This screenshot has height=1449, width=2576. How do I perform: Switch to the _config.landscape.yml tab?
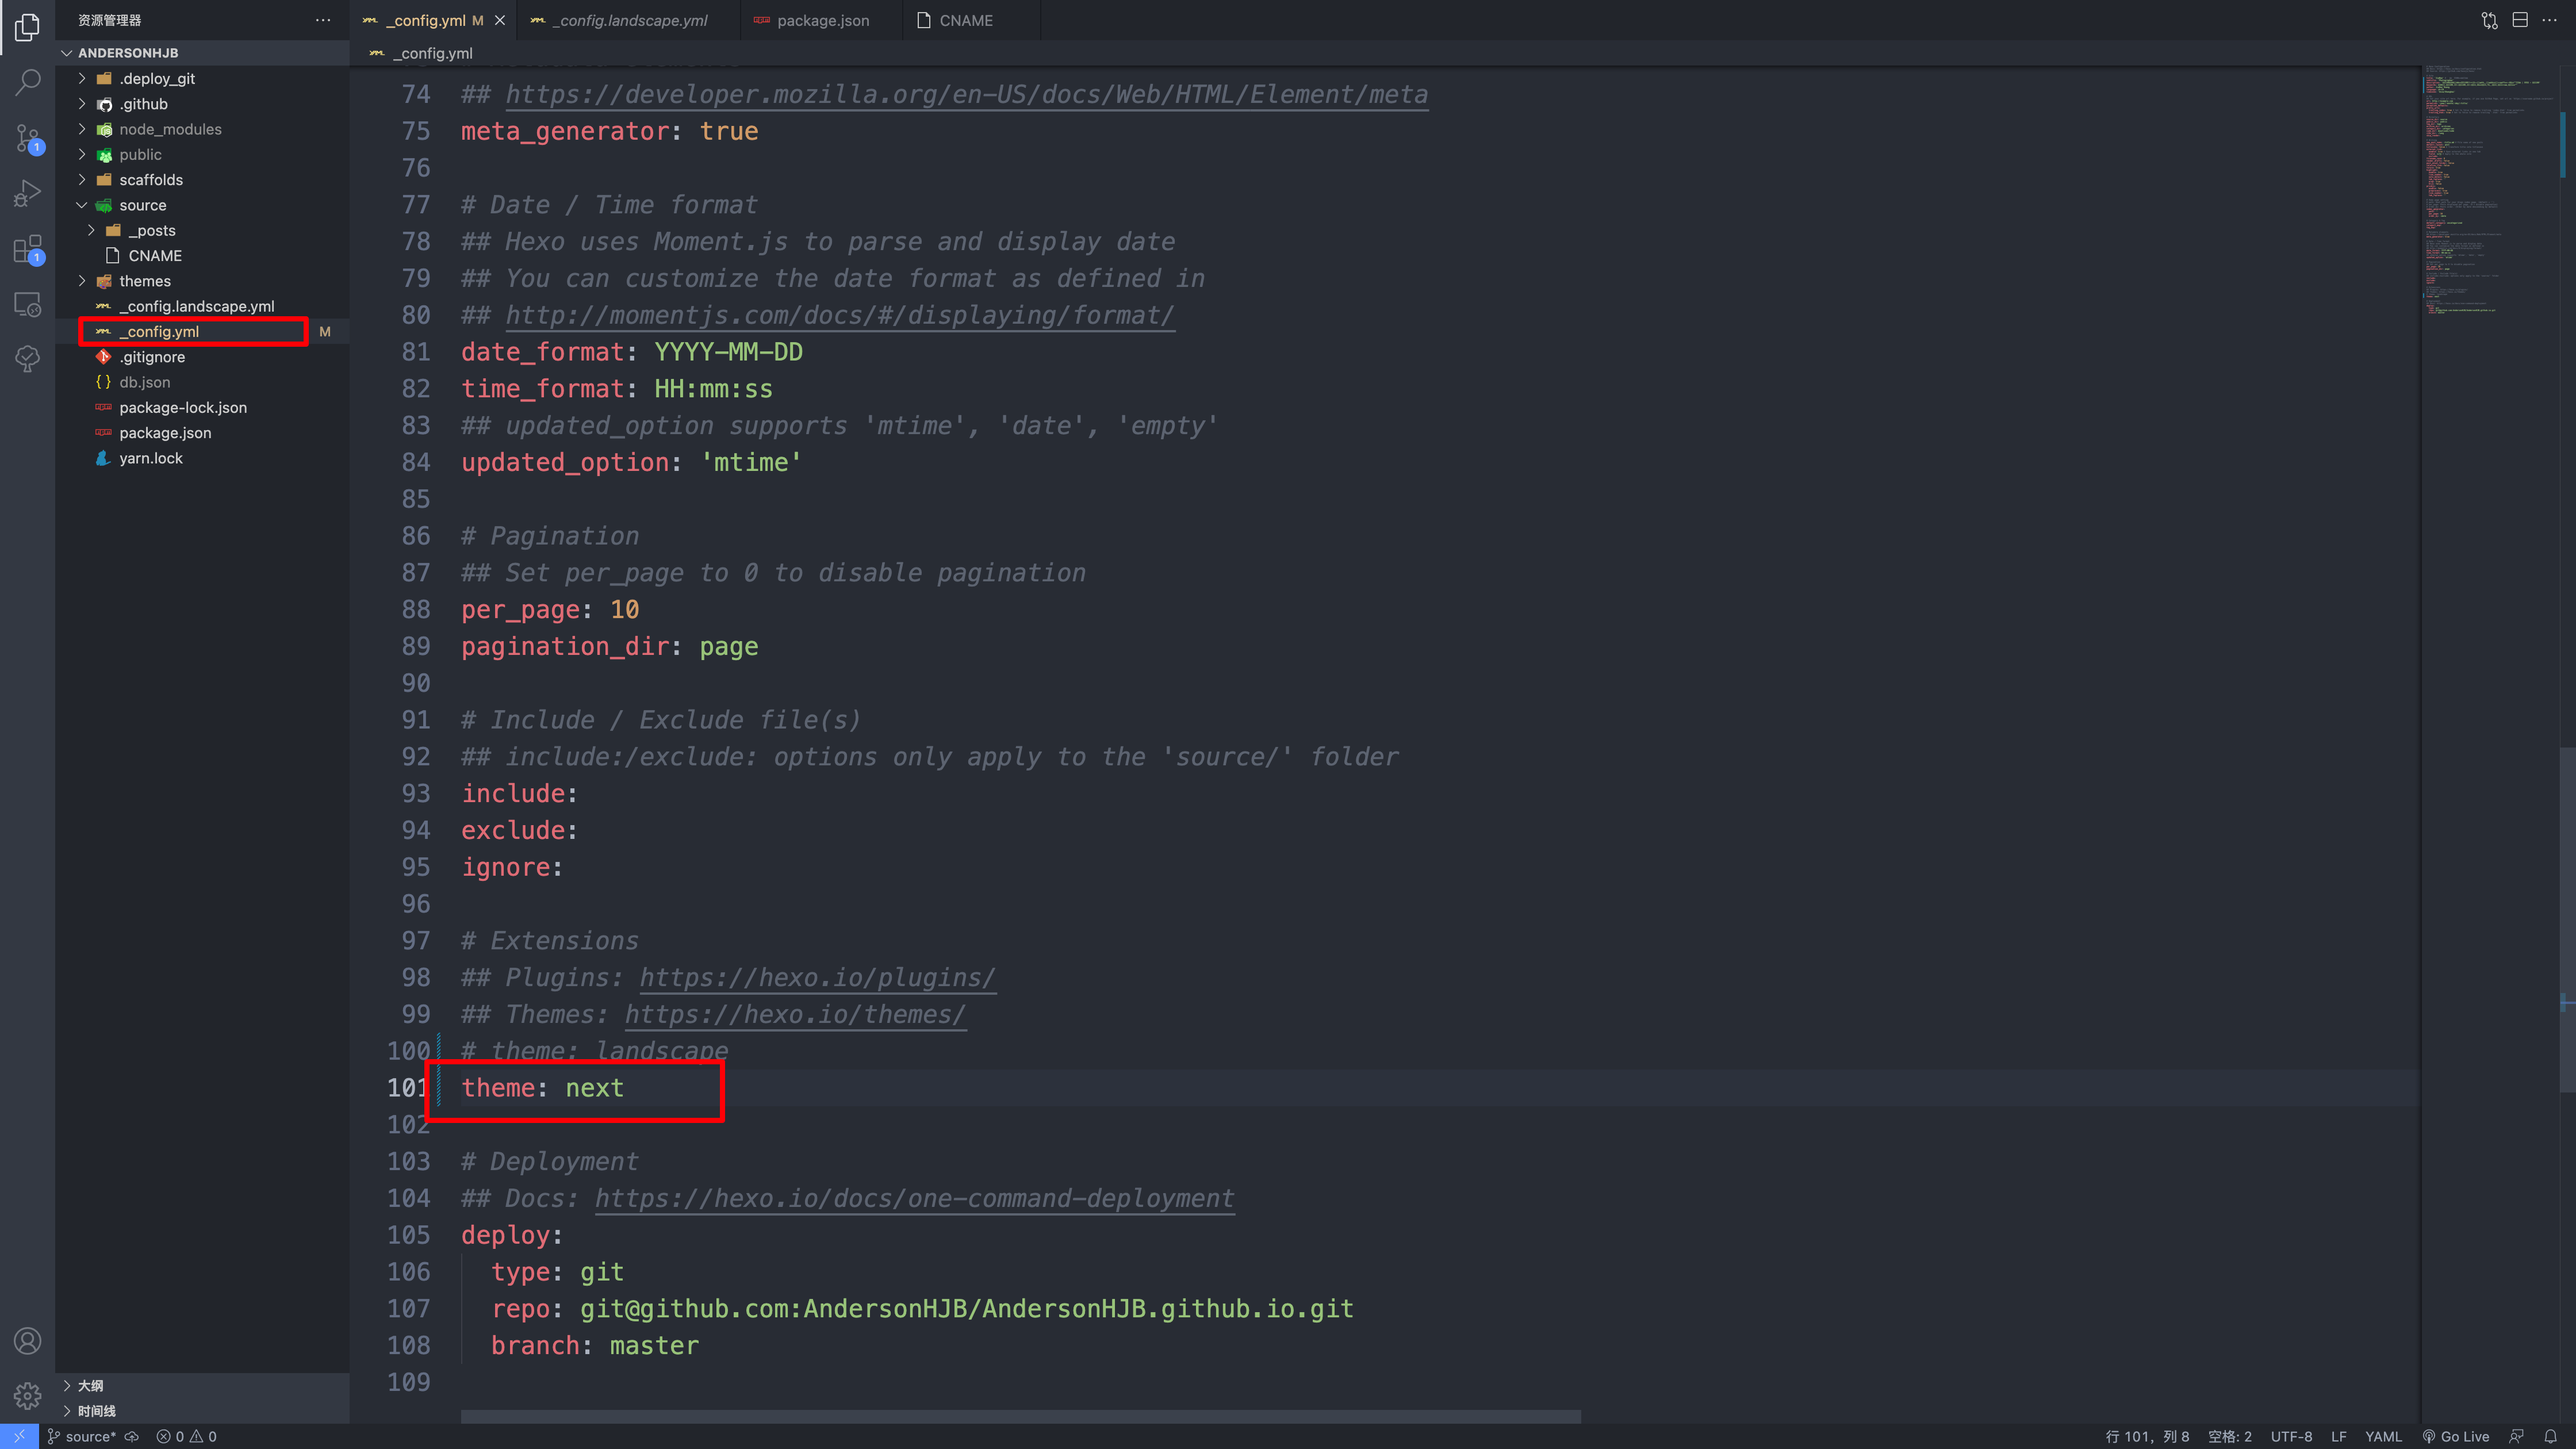629,20
